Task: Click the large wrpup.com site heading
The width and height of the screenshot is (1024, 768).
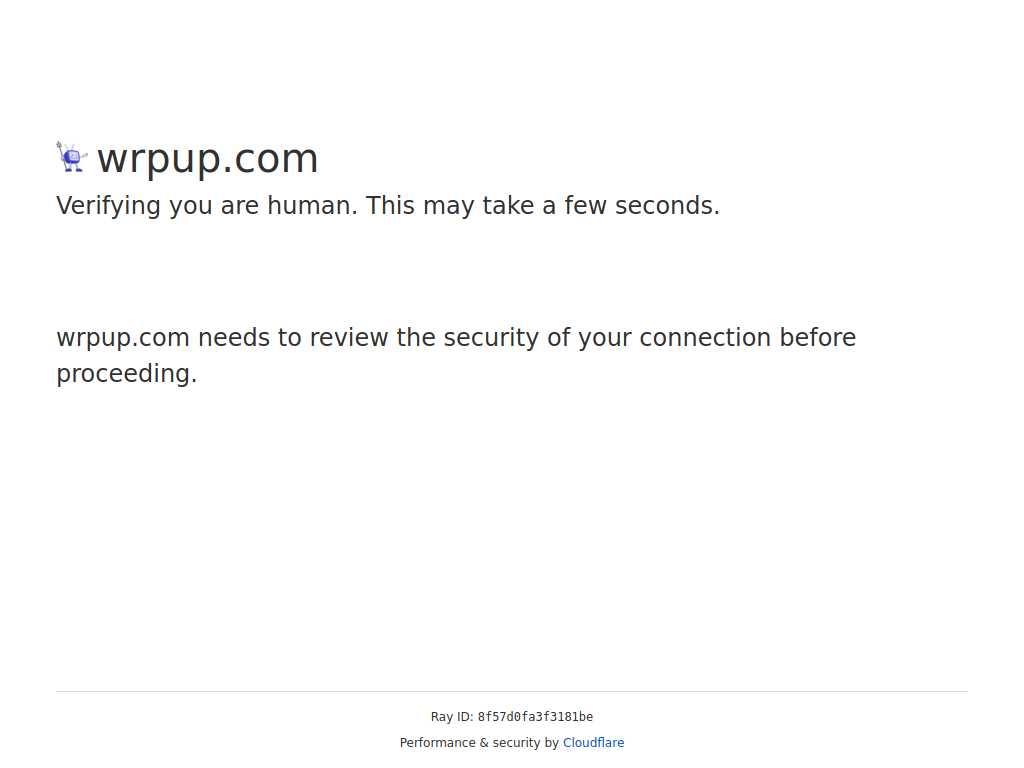Action: [x=207, y=158]
